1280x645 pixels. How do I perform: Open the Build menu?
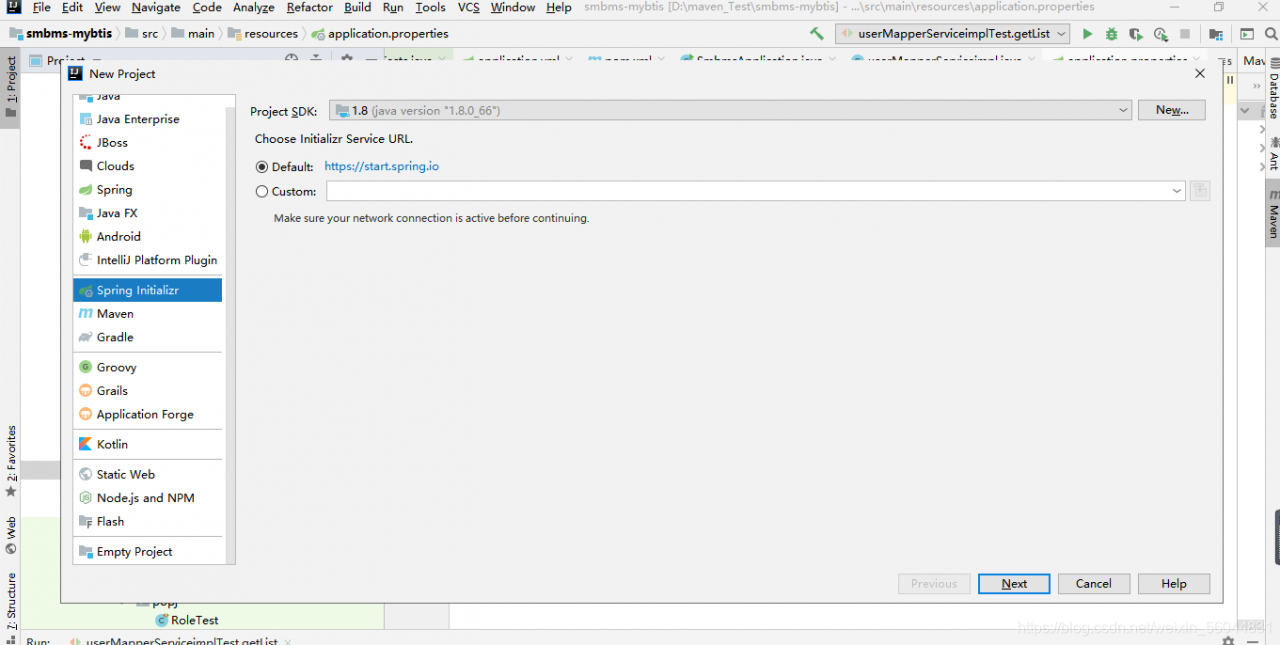[358, 7]
